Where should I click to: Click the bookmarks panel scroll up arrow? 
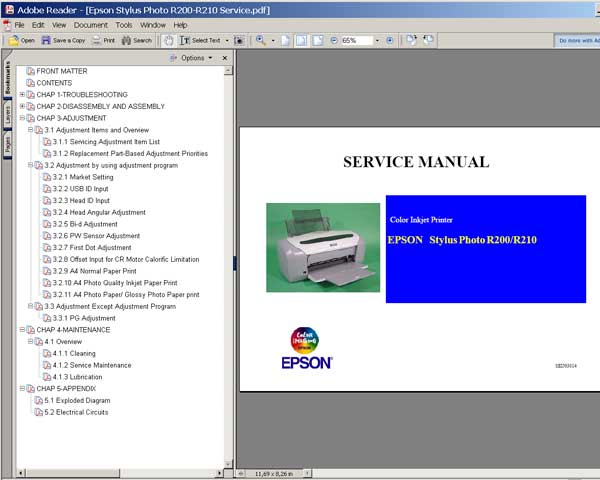[228, 70]
